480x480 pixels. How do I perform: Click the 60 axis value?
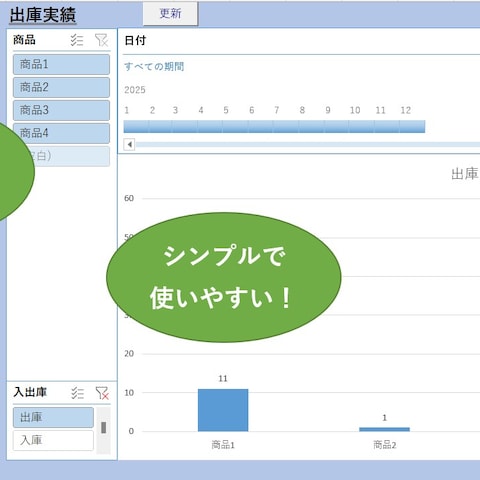pos(129,198)
